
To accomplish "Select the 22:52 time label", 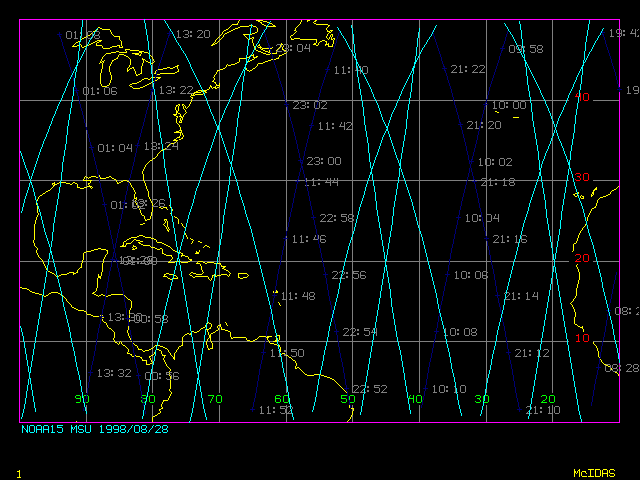I will coord(370,389).
